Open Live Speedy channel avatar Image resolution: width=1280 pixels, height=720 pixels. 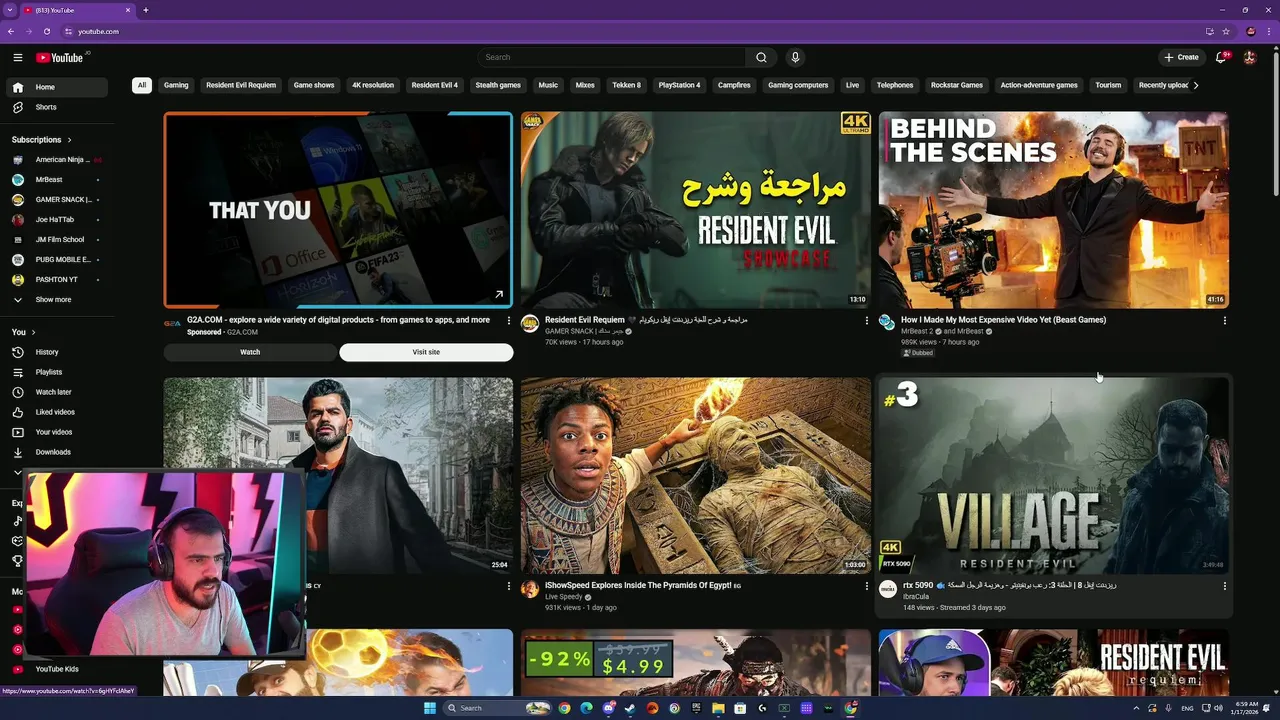pyautogui.click(x=530, y=589)
